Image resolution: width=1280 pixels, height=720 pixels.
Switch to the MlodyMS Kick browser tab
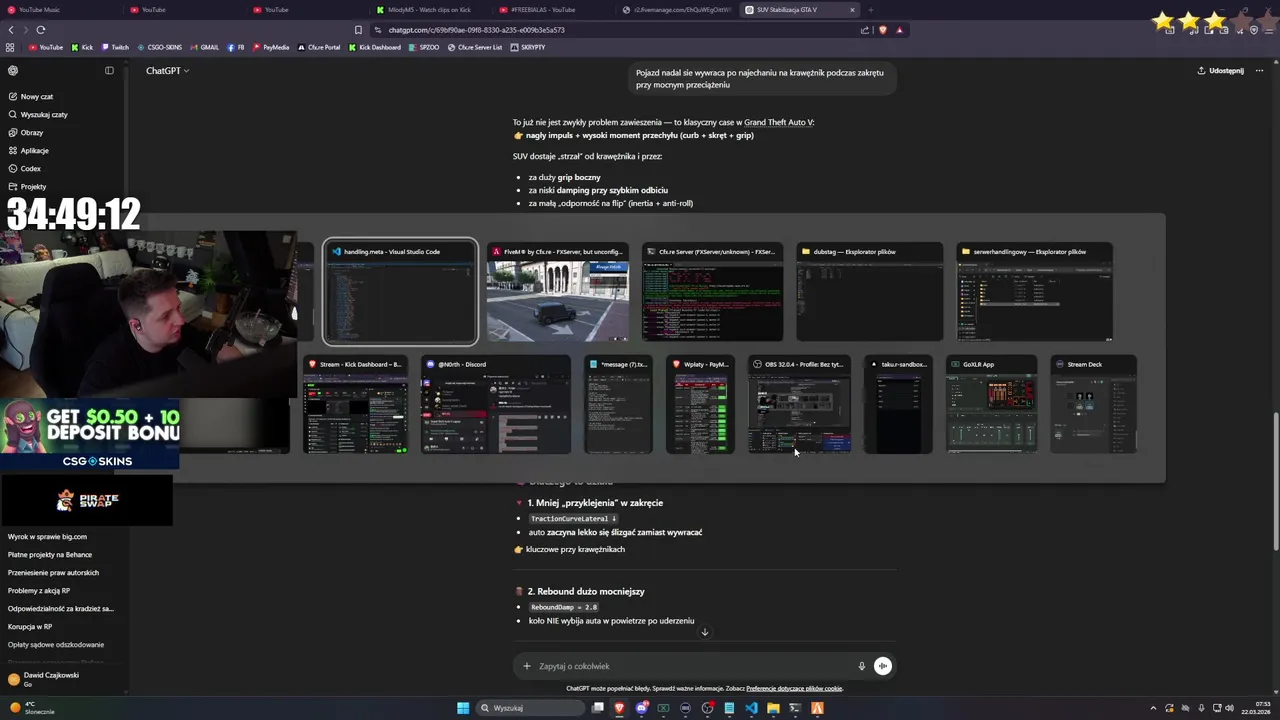point(430,10)
